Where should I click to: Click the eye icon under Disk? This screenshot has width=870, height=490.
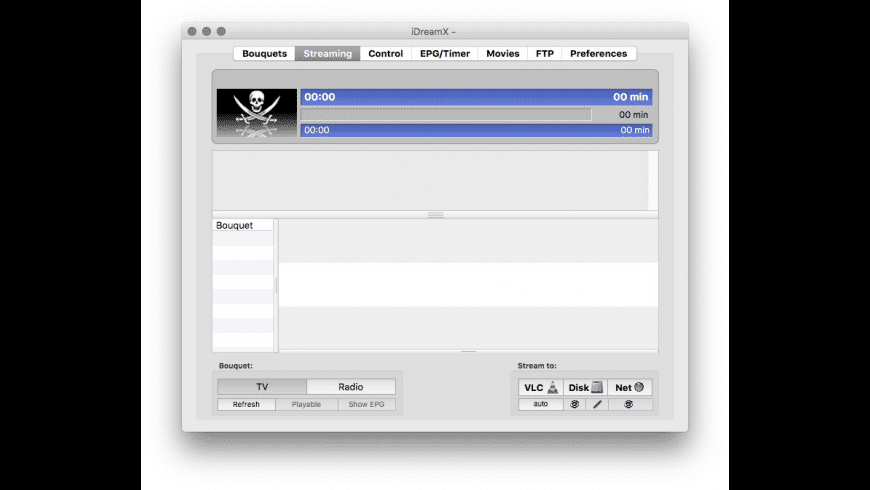(x=574, y=404)
